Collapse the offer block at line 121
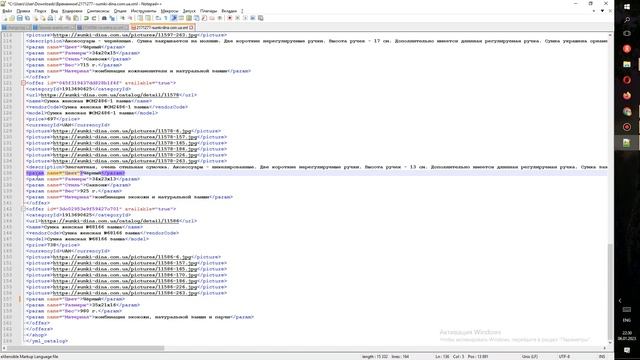 pyautogui.click(x=23, y=83)
